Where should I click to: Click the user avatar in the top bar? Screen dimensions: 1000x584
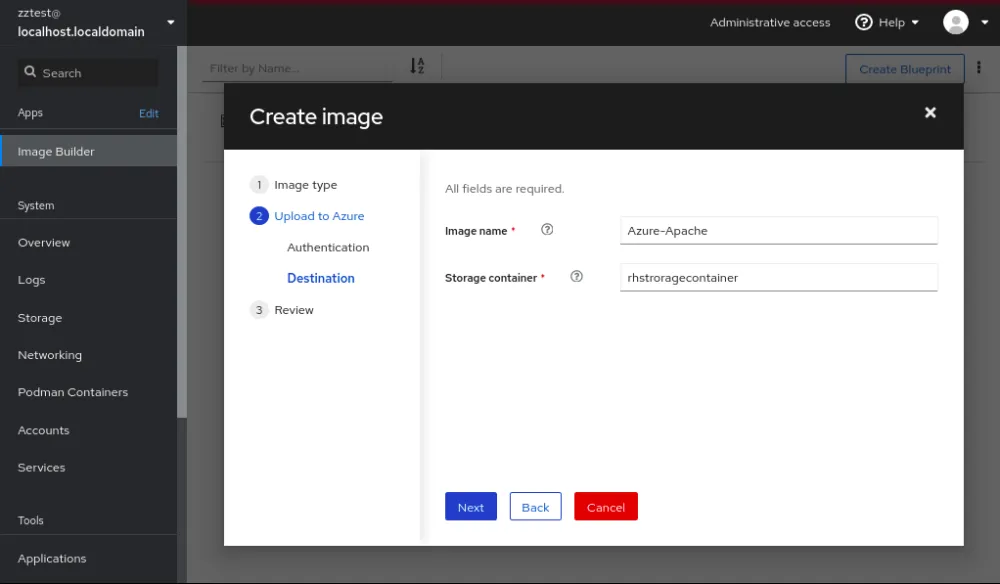coord(955,21)
